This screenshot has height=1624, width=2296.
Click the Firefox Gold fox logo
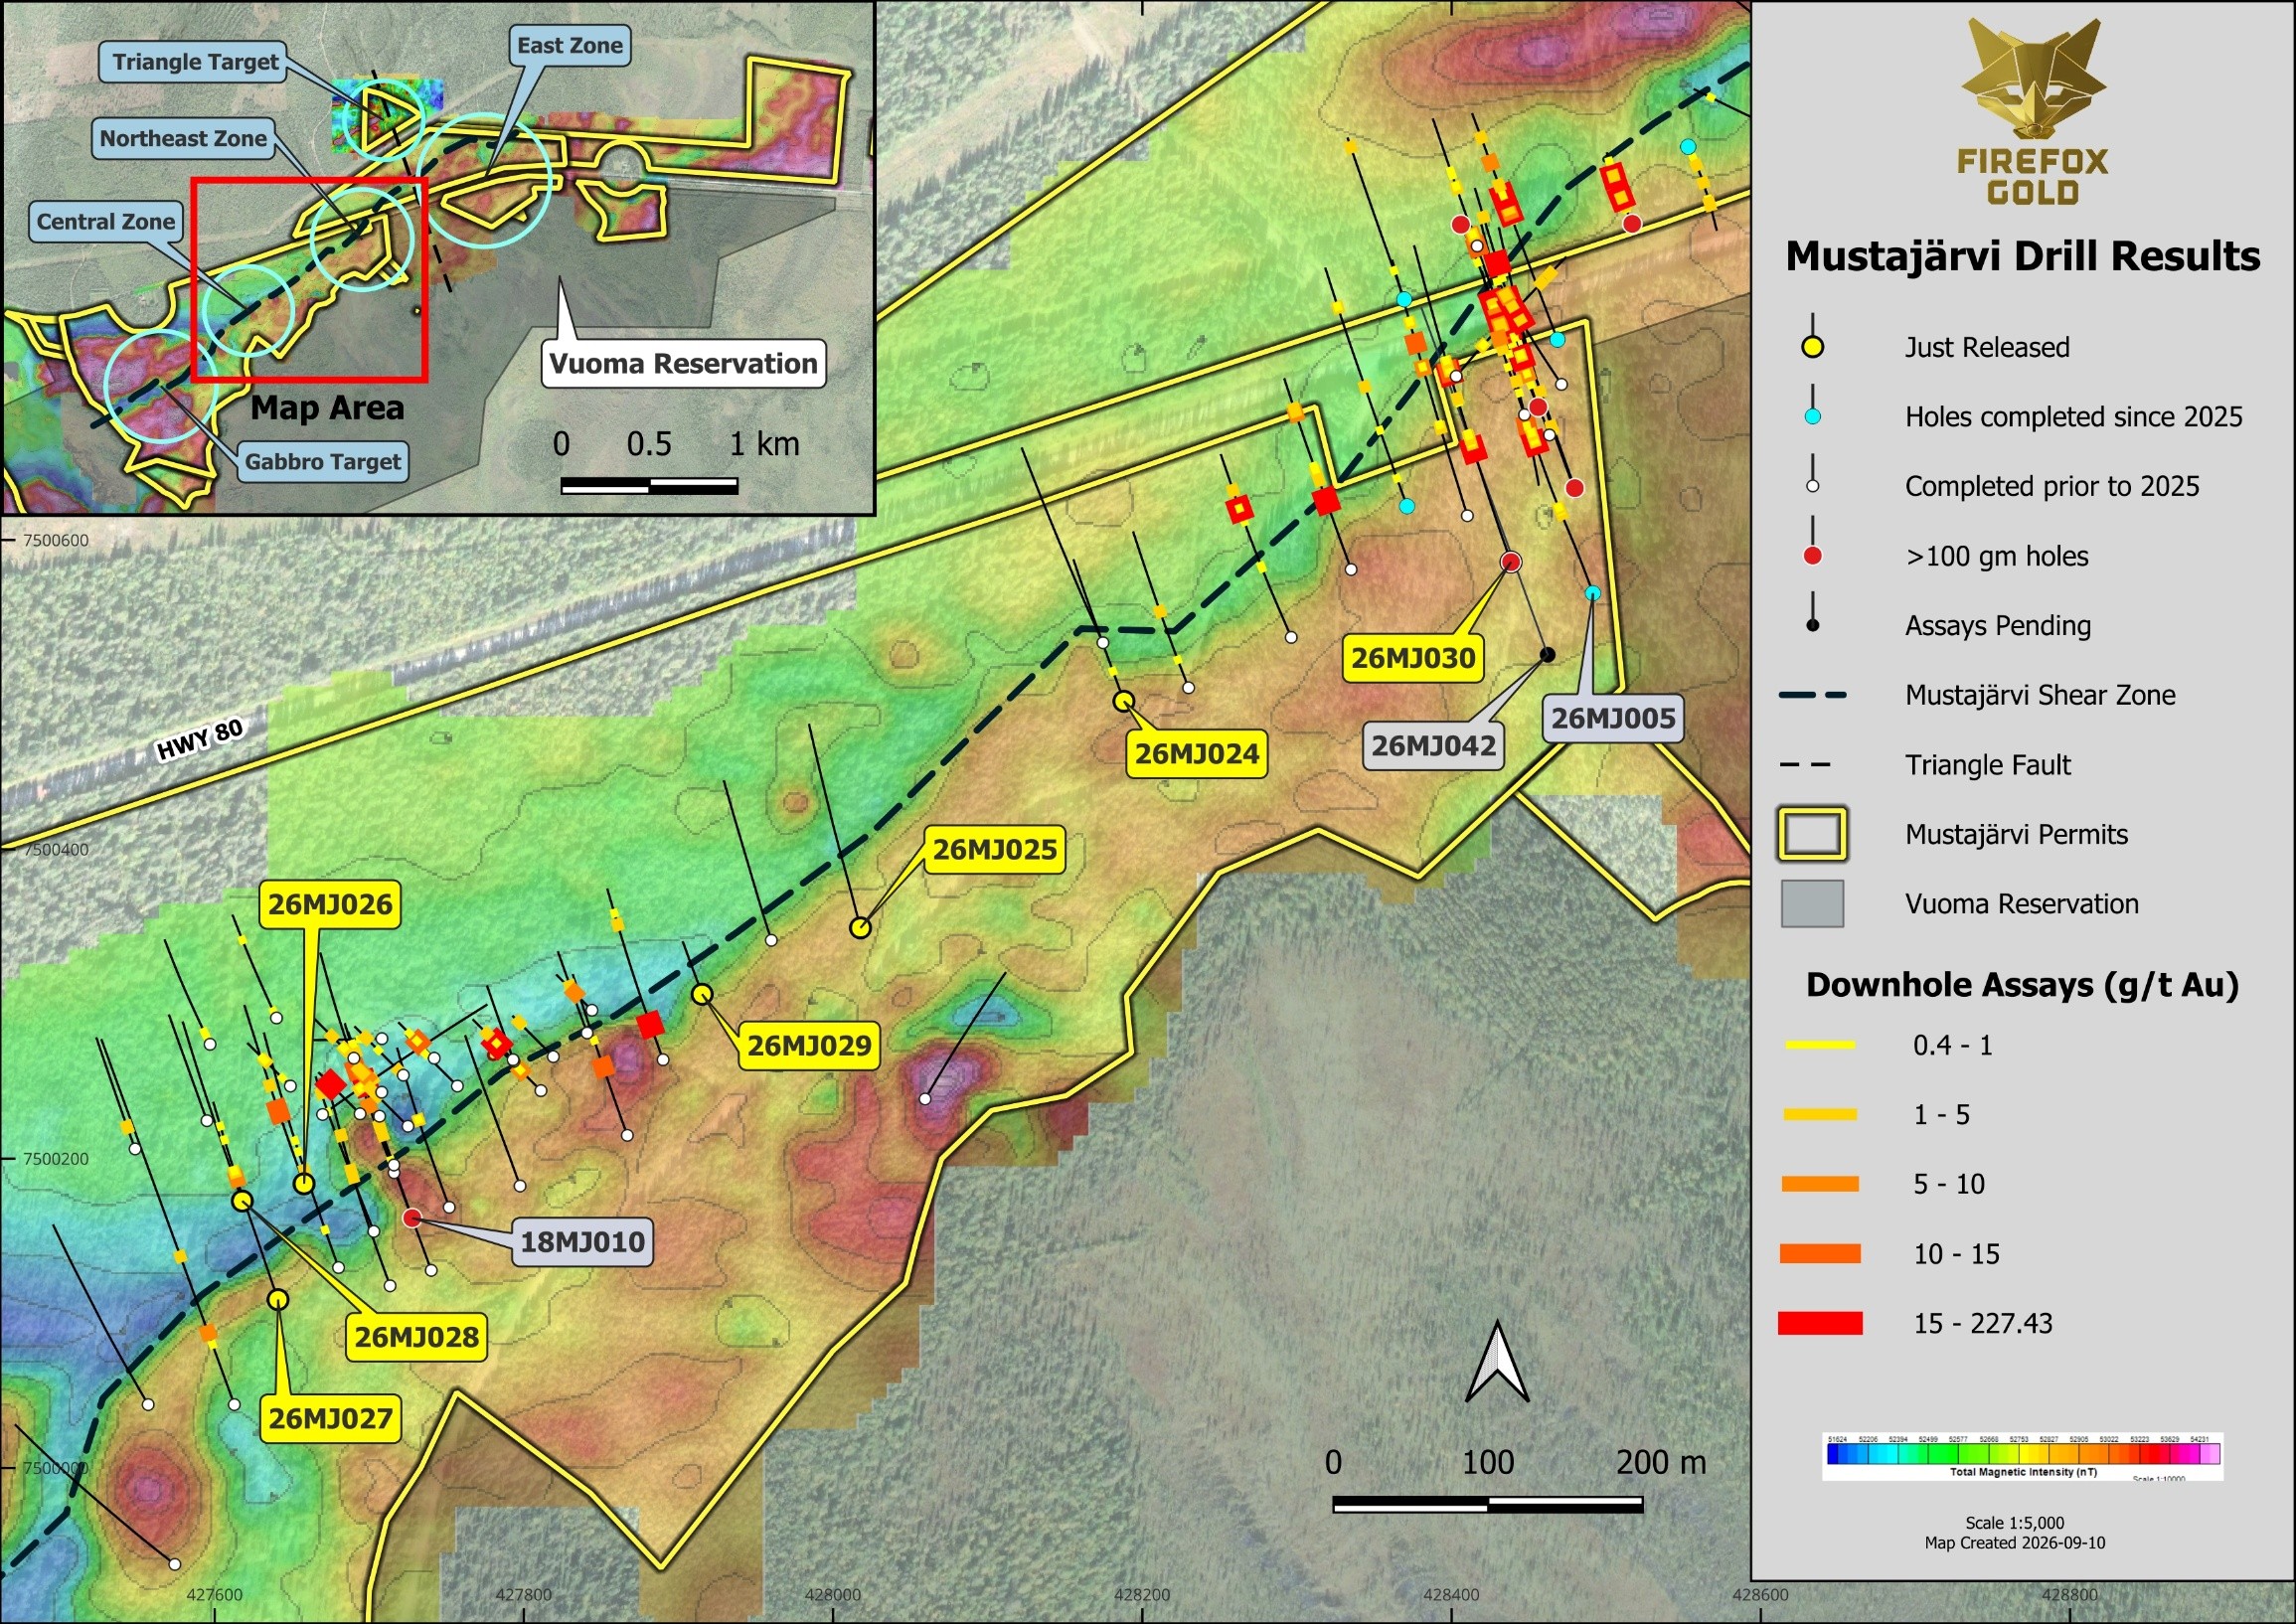point(2032,78)
